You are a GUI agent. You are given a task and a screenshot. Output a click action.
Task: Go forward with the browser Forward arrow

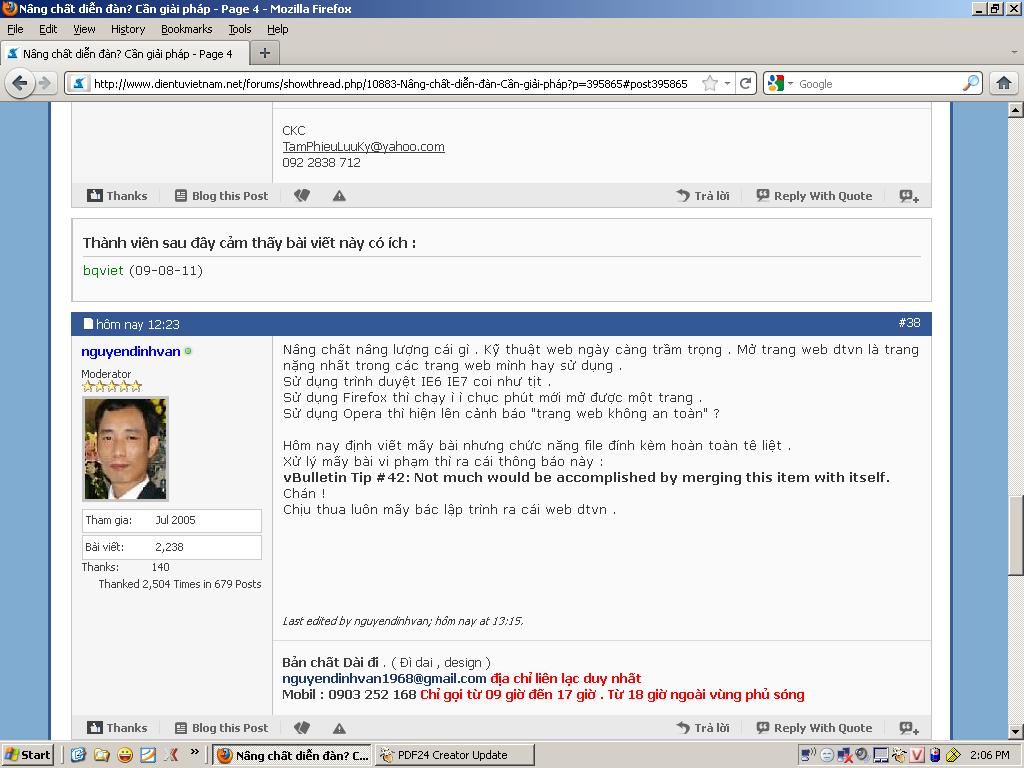pos(46,84)
